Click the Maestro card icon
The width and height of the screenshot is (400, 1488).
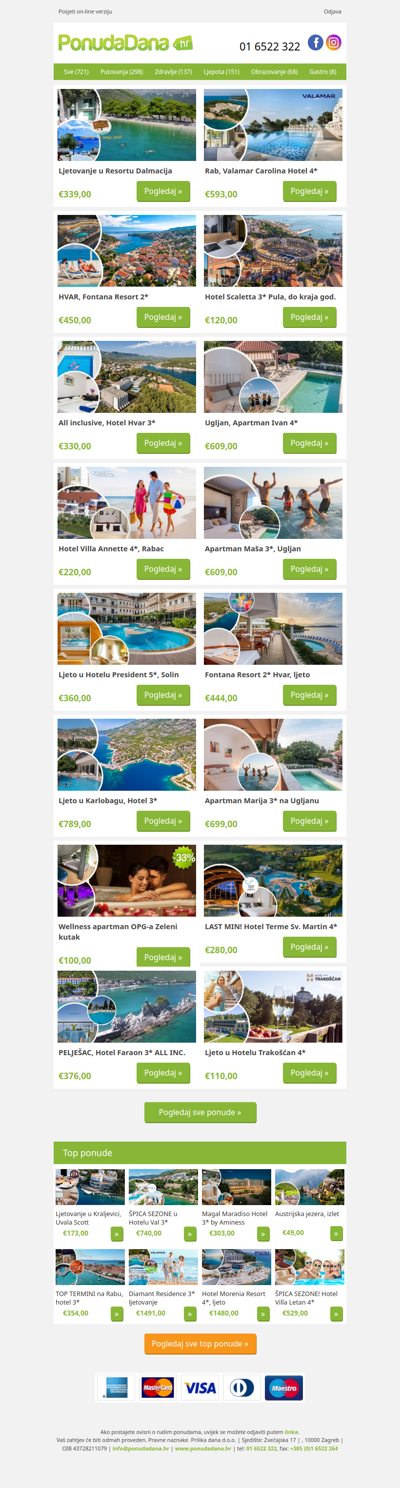[284, 1388]
